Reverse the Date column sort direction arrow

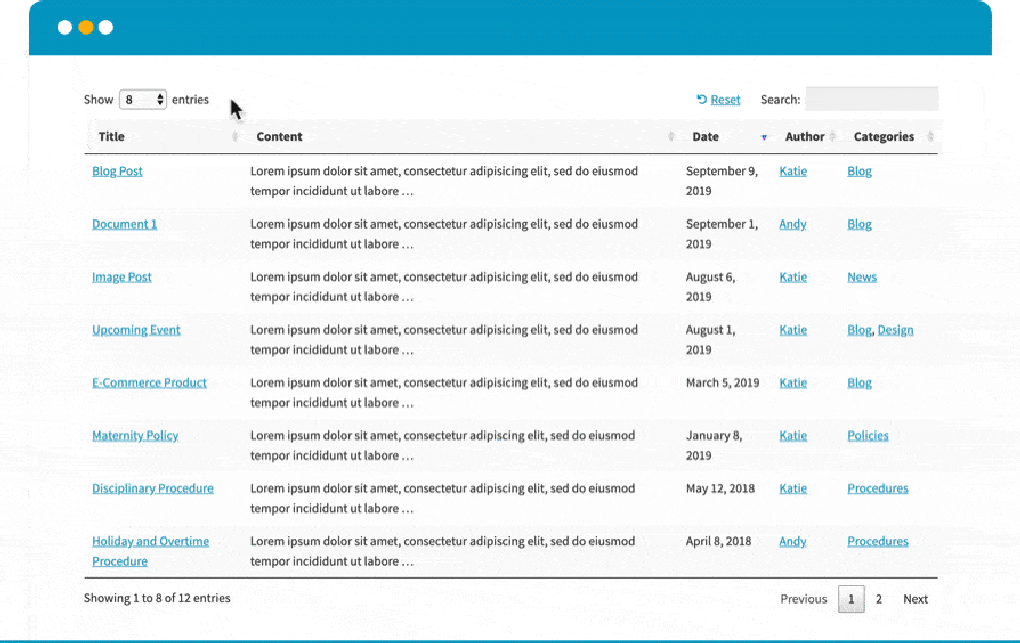pyautogui.click(x=766, y=136)
